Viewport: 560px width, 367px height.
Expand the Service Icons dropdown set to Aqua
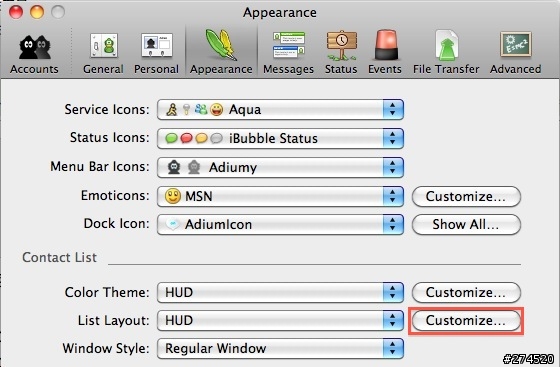pyautogui.click(x=280, y=110)
